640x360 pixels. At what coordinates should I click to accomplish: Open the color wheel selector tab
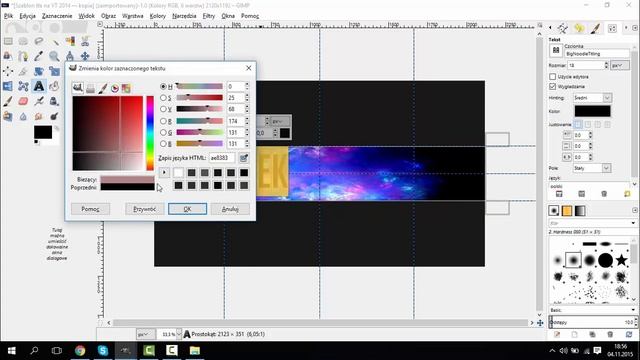[x=115, y=88]
